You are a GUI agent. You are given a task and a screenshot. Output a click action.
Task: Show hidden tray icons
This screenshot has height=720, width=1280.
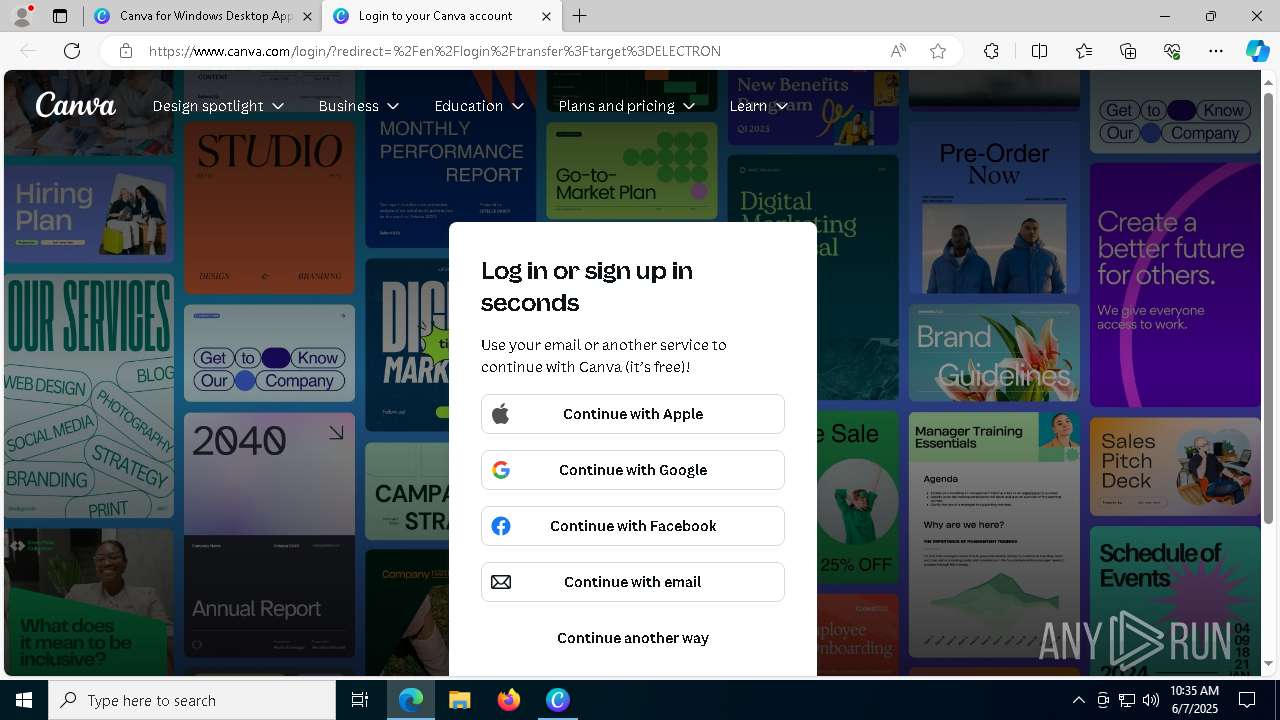(x=1079, y=700)
